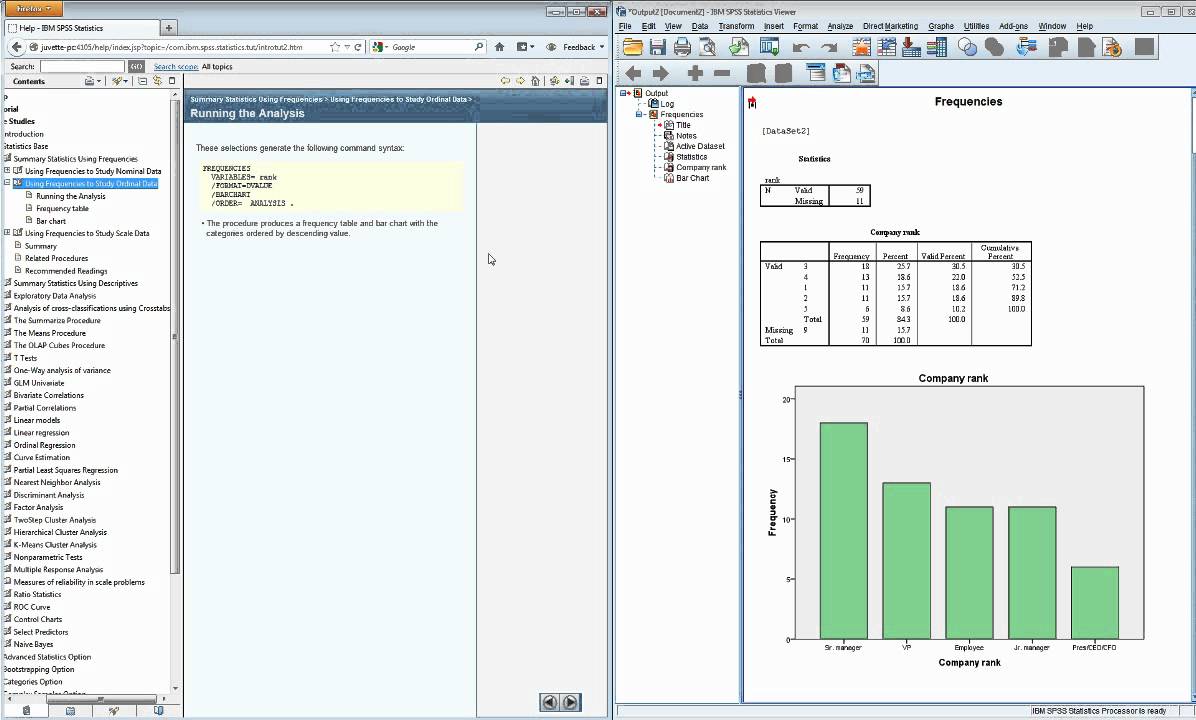
Task: Click the Search scope link
Action: (x=176, y=66)
